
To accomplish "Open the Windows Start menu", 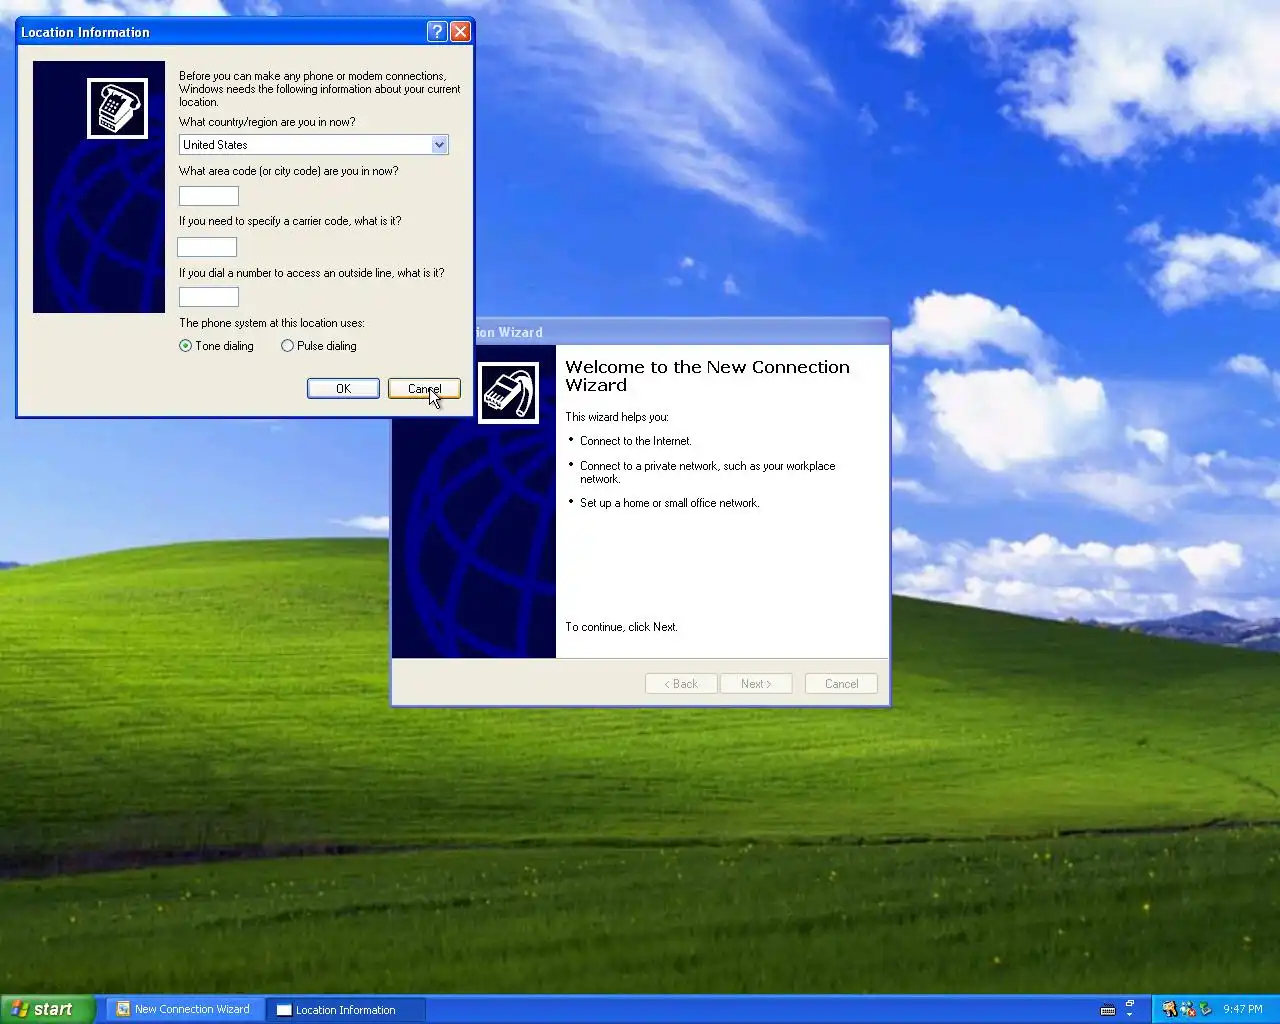I will point(47,1009).
